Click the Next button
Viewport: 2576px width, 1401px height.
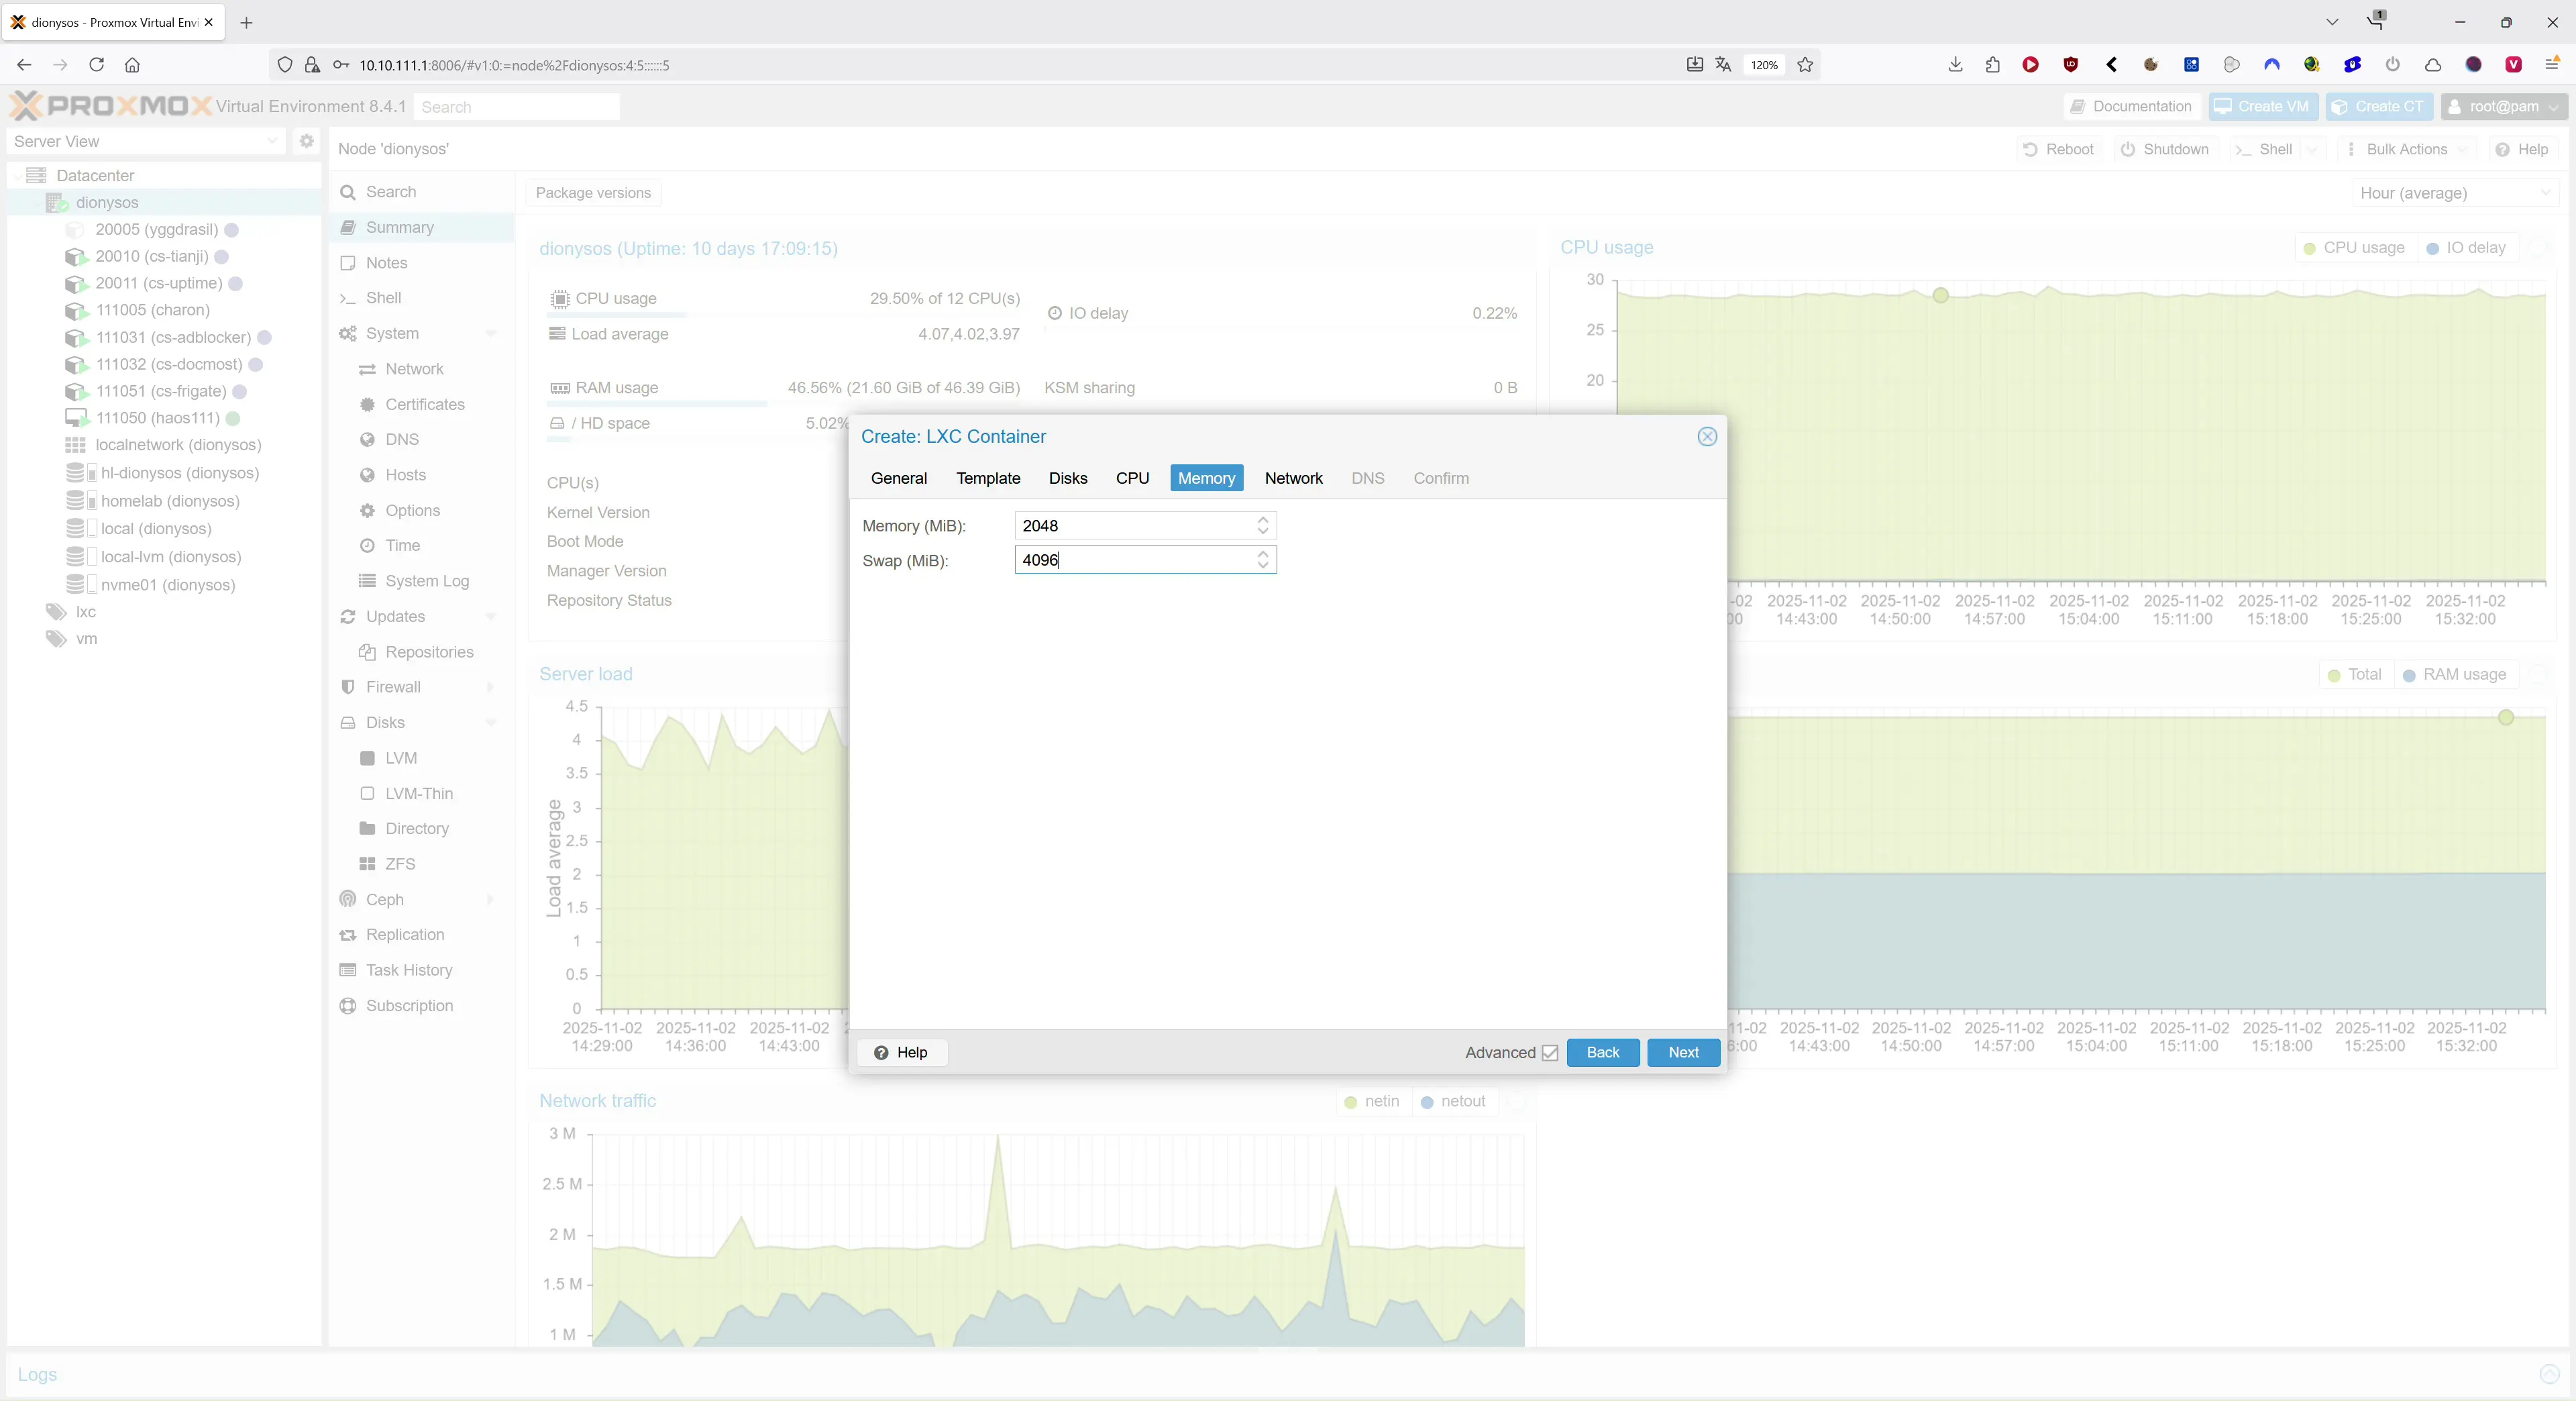coord(1683,1053)
